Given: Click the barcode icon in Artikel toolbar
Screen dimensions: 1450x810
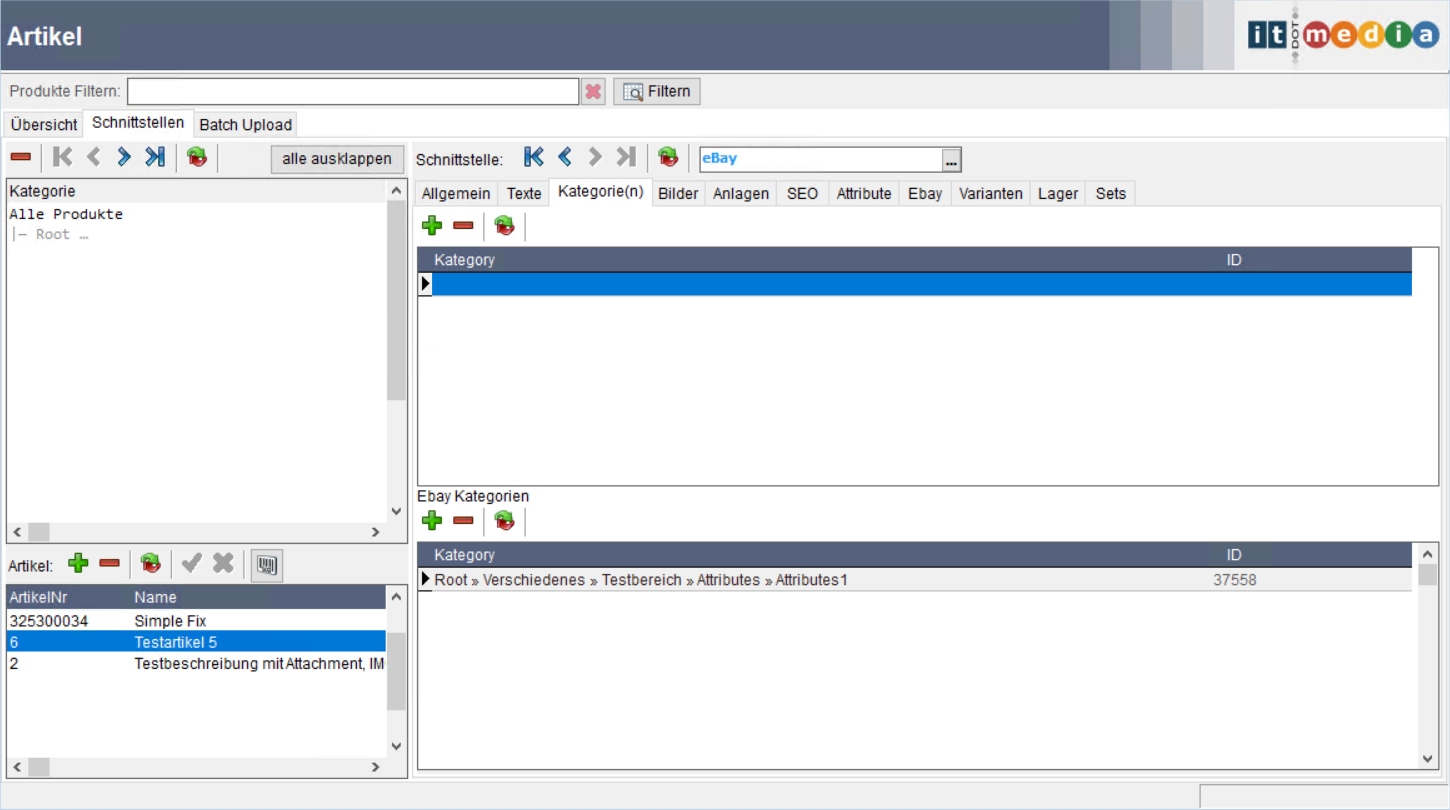Looking at the screenshot, I should 266,565.
